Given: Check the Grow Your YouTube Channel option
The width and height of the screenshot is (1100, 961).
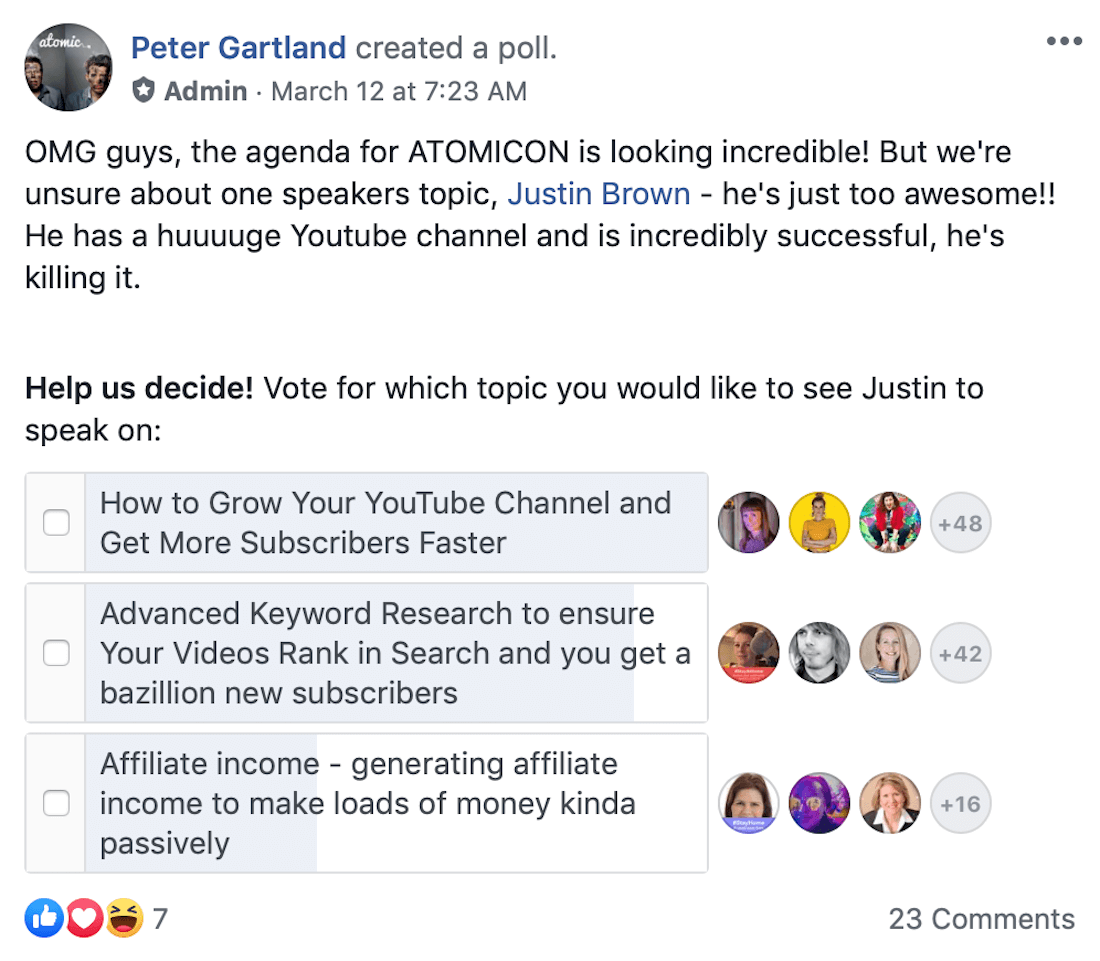Looking at the screenshot, I should click(56, 523).
